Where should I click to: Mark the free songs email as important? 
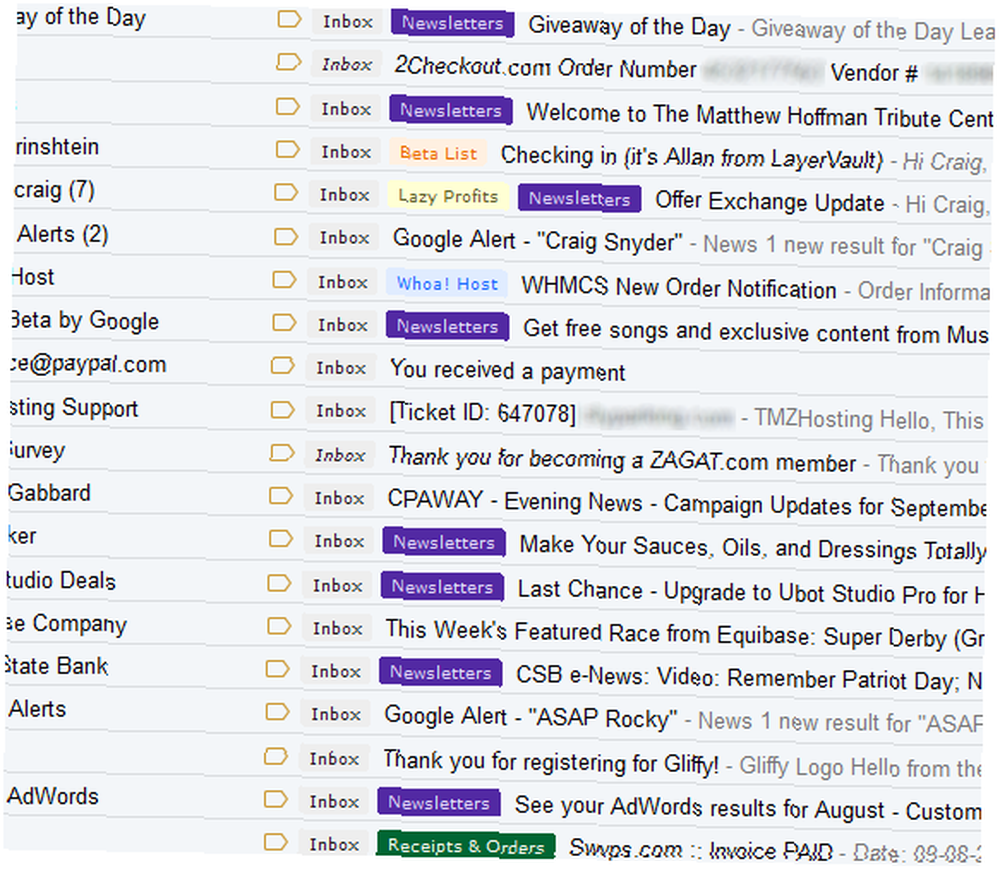(284, 322)
